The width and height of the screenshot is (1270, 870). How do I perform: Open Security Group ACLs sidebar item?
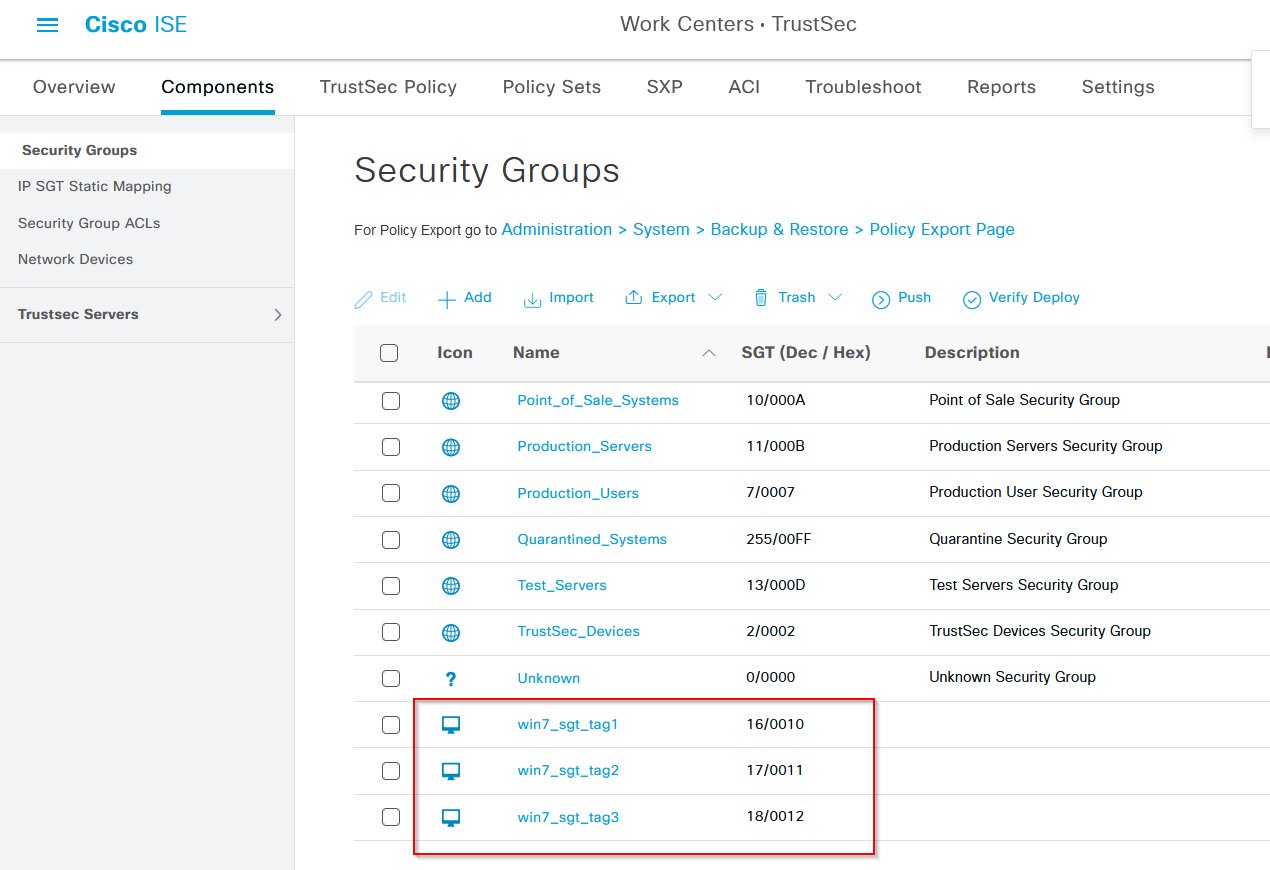click(89, 223)
